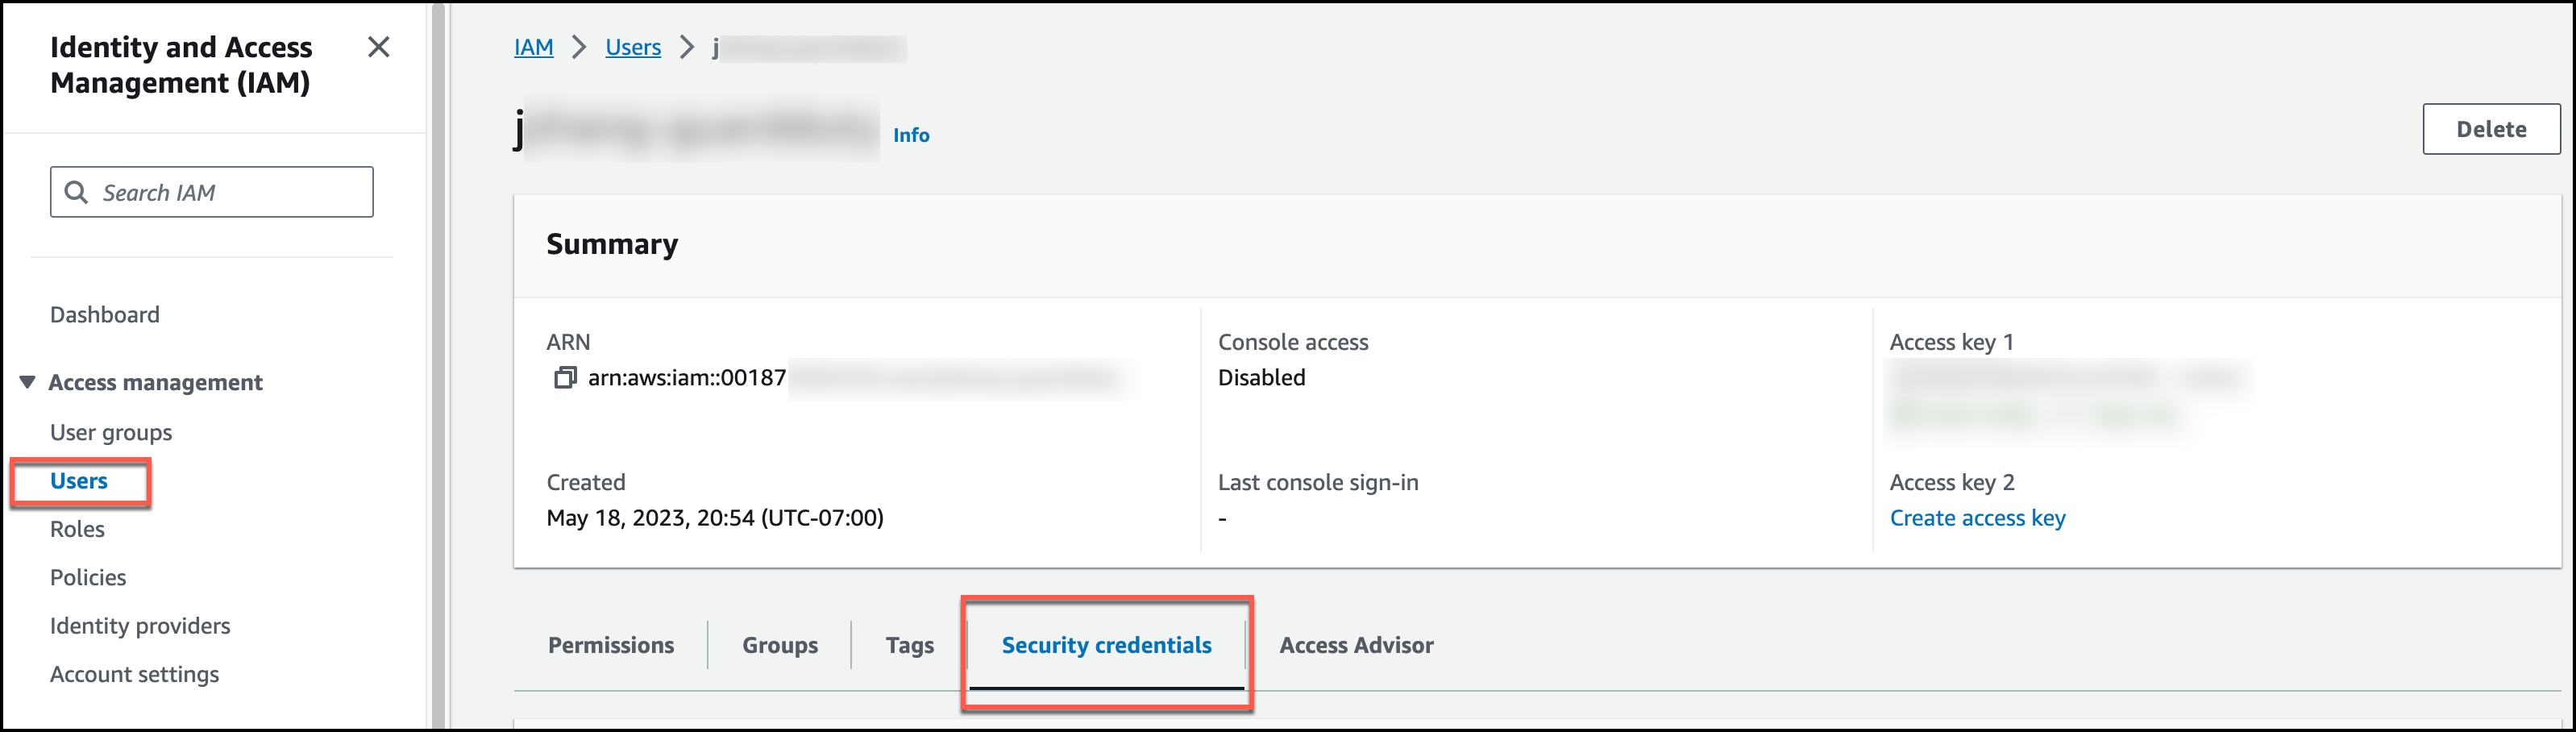The width and height of the screenshot is (2576, 732).
Task: Open Account settings
Action: point(134,674)
